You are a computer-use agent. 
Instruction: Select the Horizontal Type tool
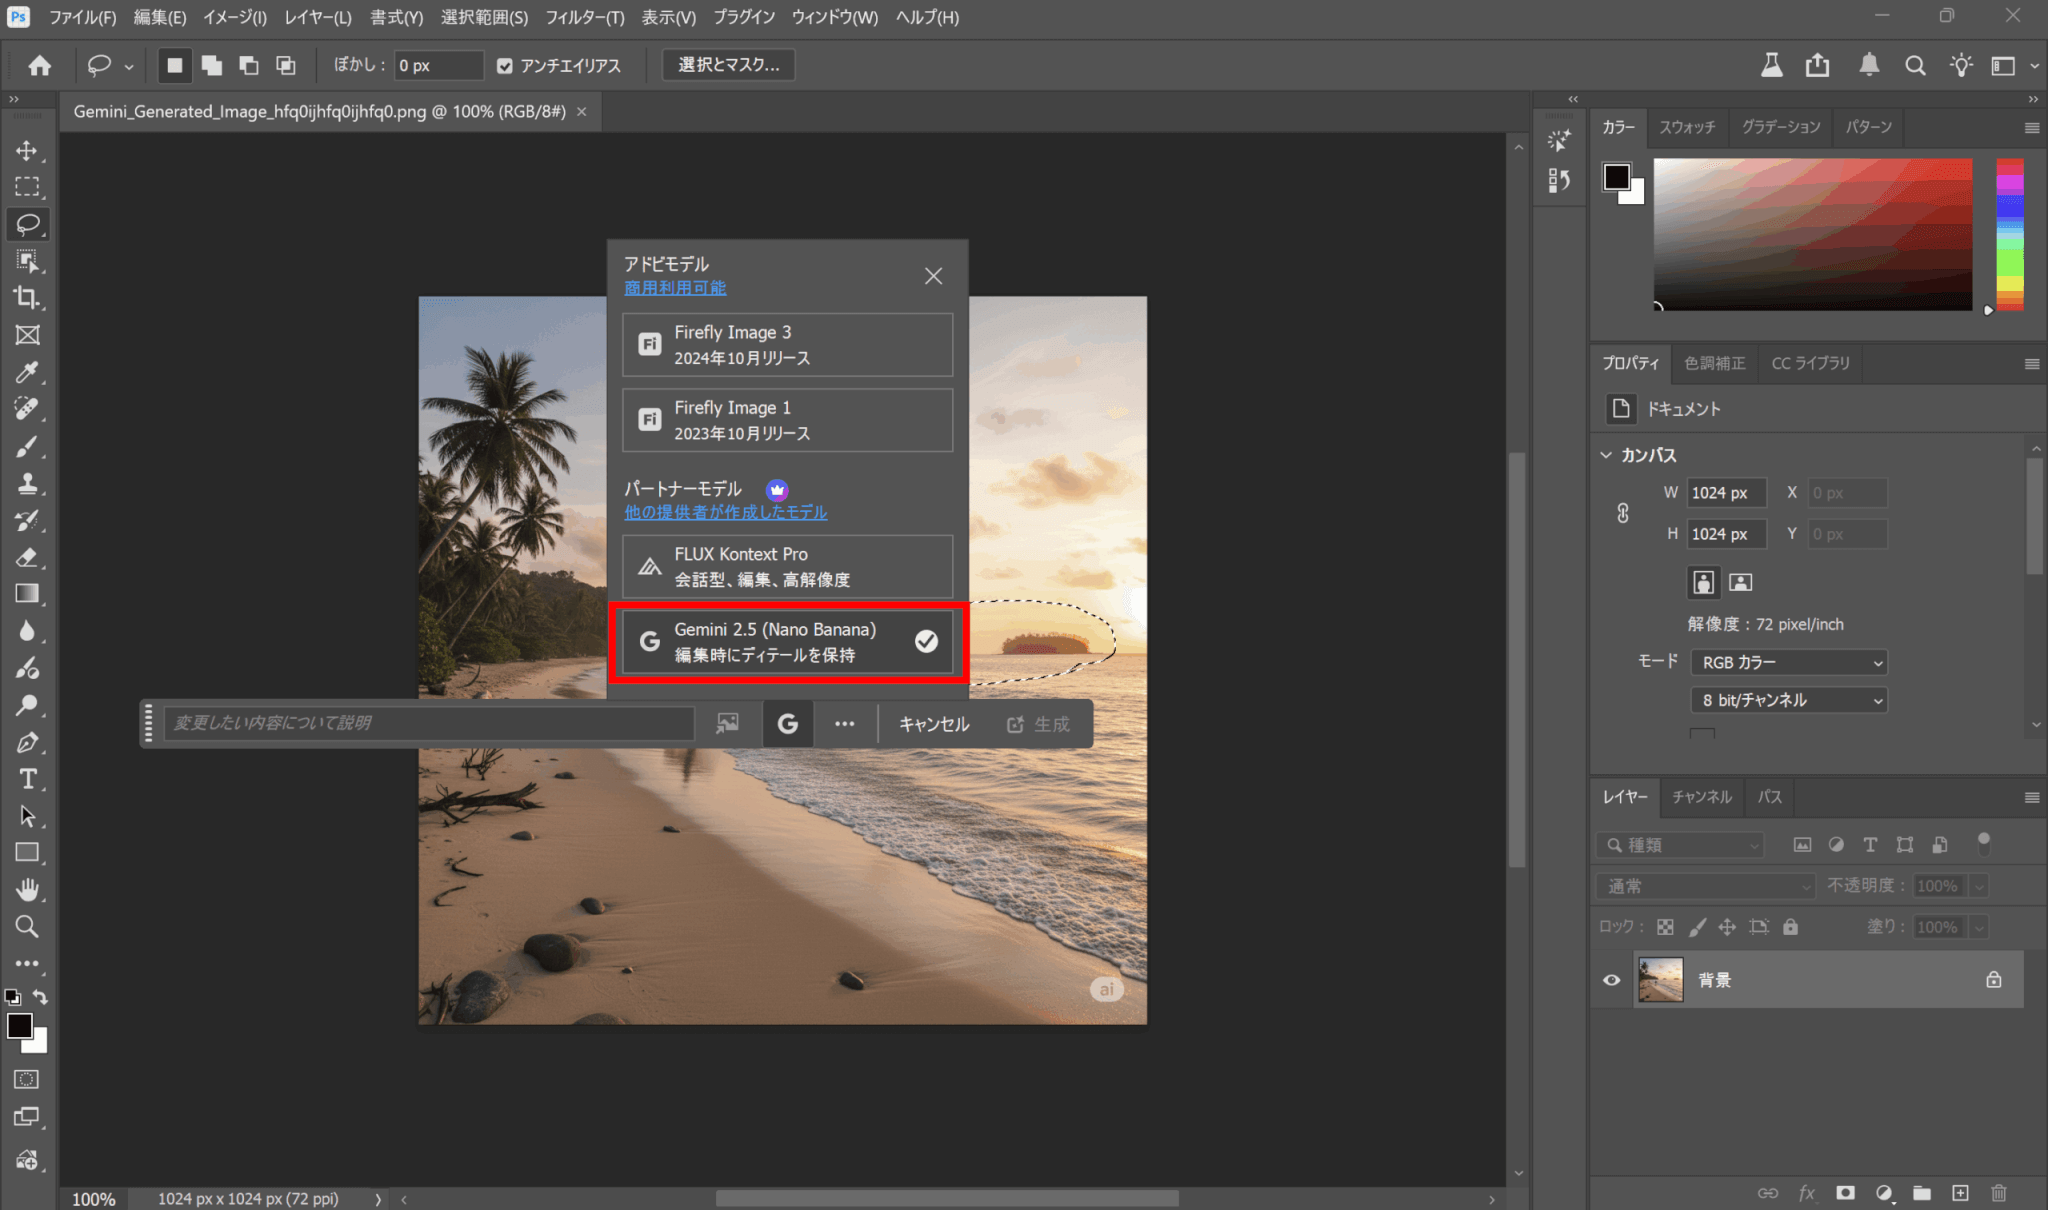pos(27,779)
